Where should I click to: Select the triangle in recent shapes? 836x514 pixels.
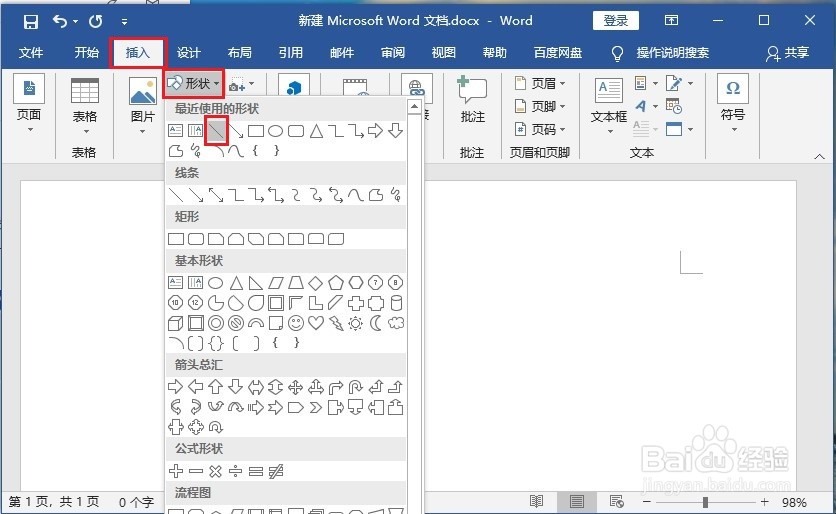(316, 130)
